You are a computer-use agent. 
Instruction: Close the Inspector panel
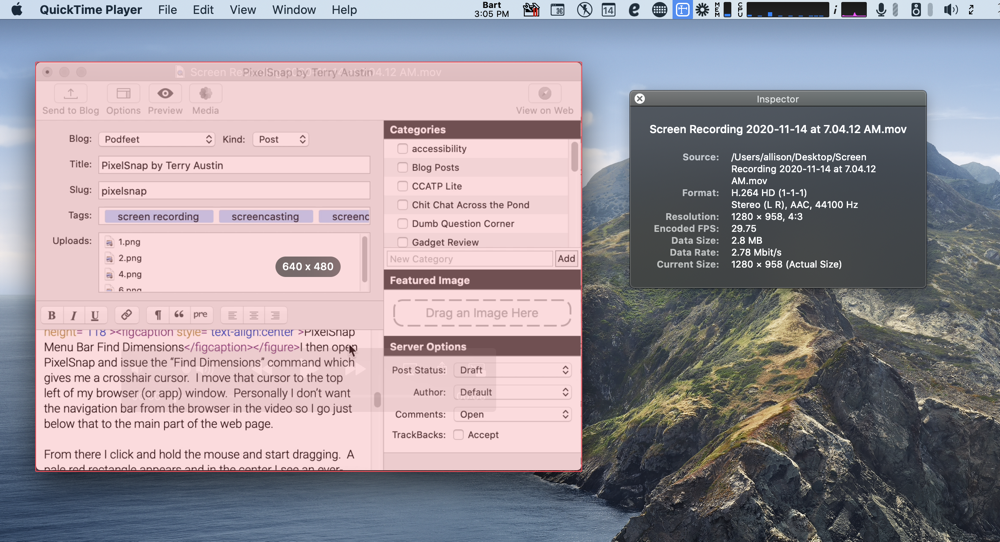coord(640,99)
